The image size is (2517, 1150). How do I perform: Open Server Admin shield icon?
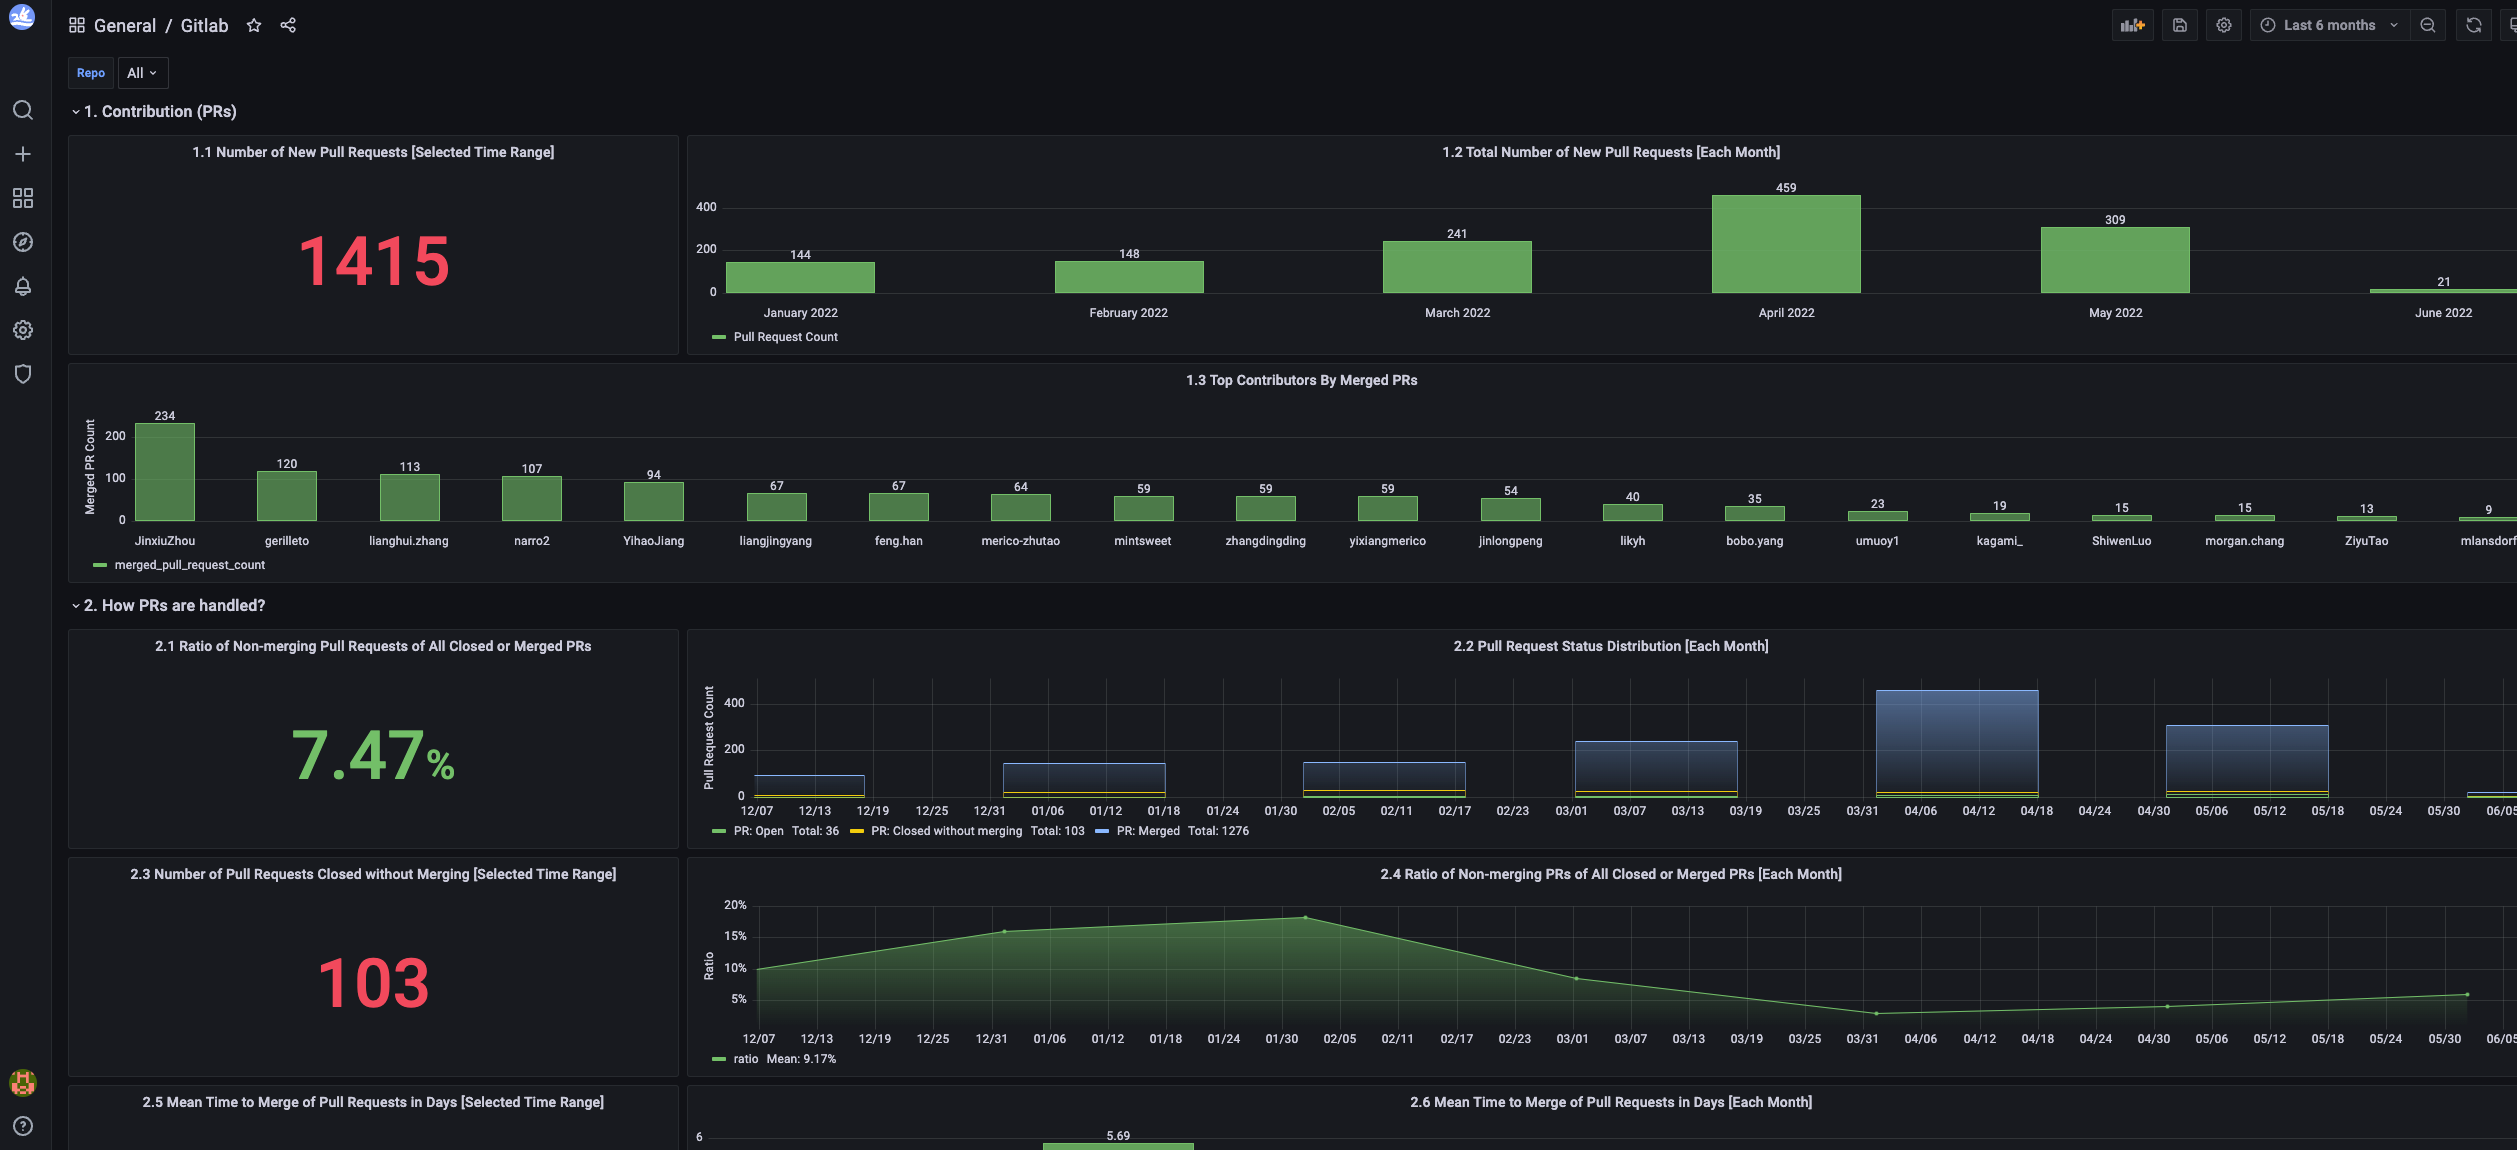(x=23, y=374)
